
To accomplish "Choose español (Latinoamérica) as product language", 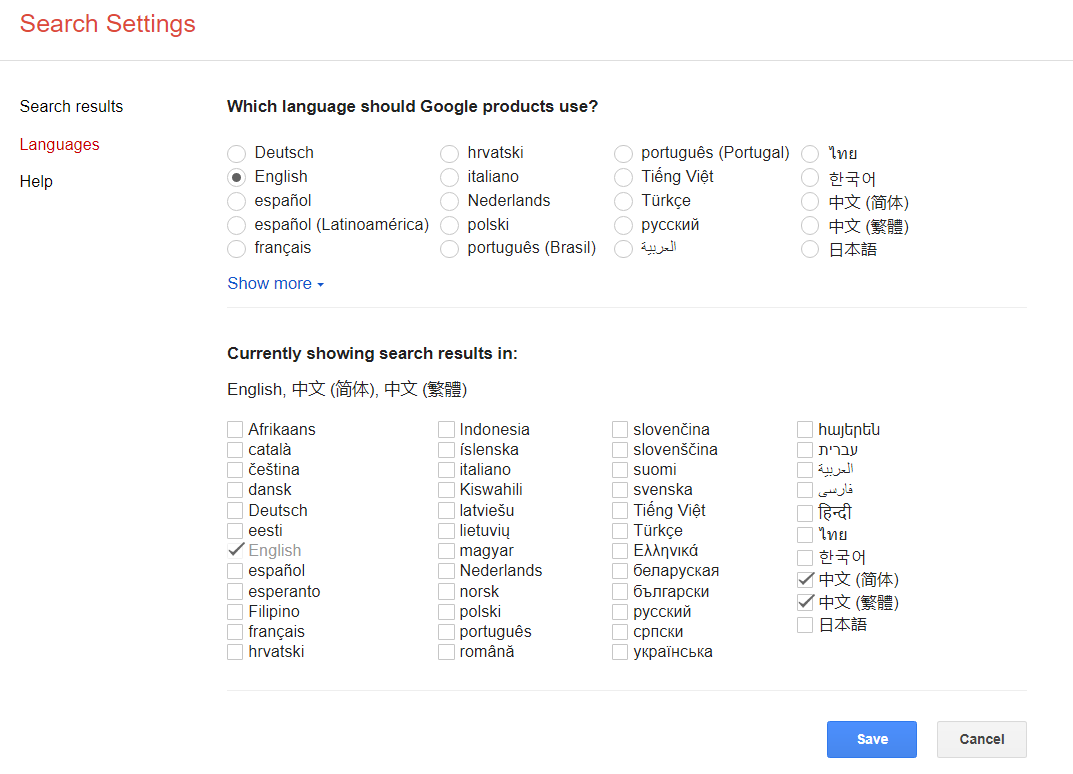I will (x=236, y=225).
